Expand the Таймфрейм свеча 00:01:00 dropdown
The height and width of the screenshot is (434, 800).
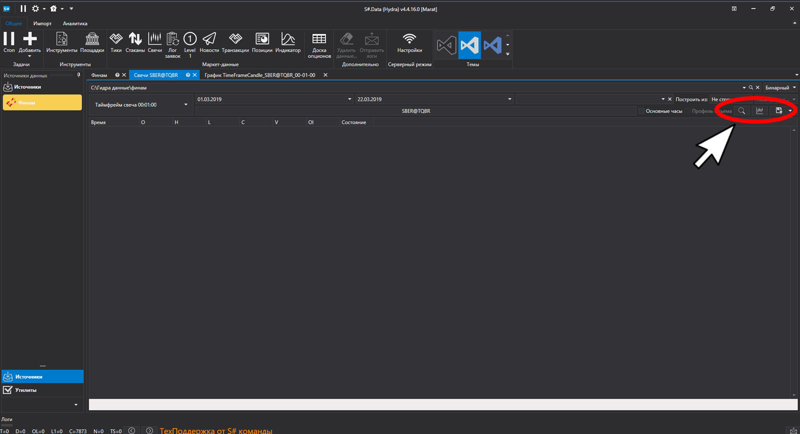186,105
